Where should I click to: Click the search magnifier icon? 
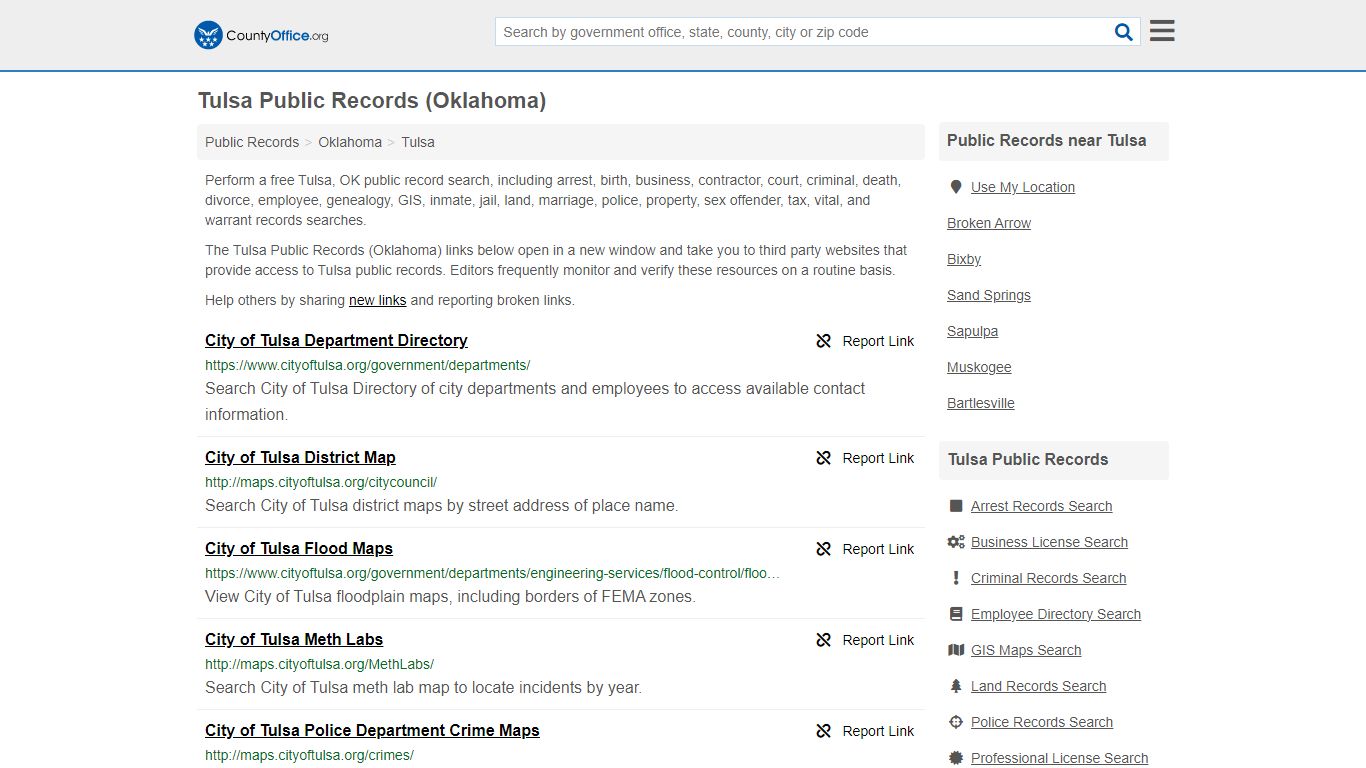coord(1124,32)
